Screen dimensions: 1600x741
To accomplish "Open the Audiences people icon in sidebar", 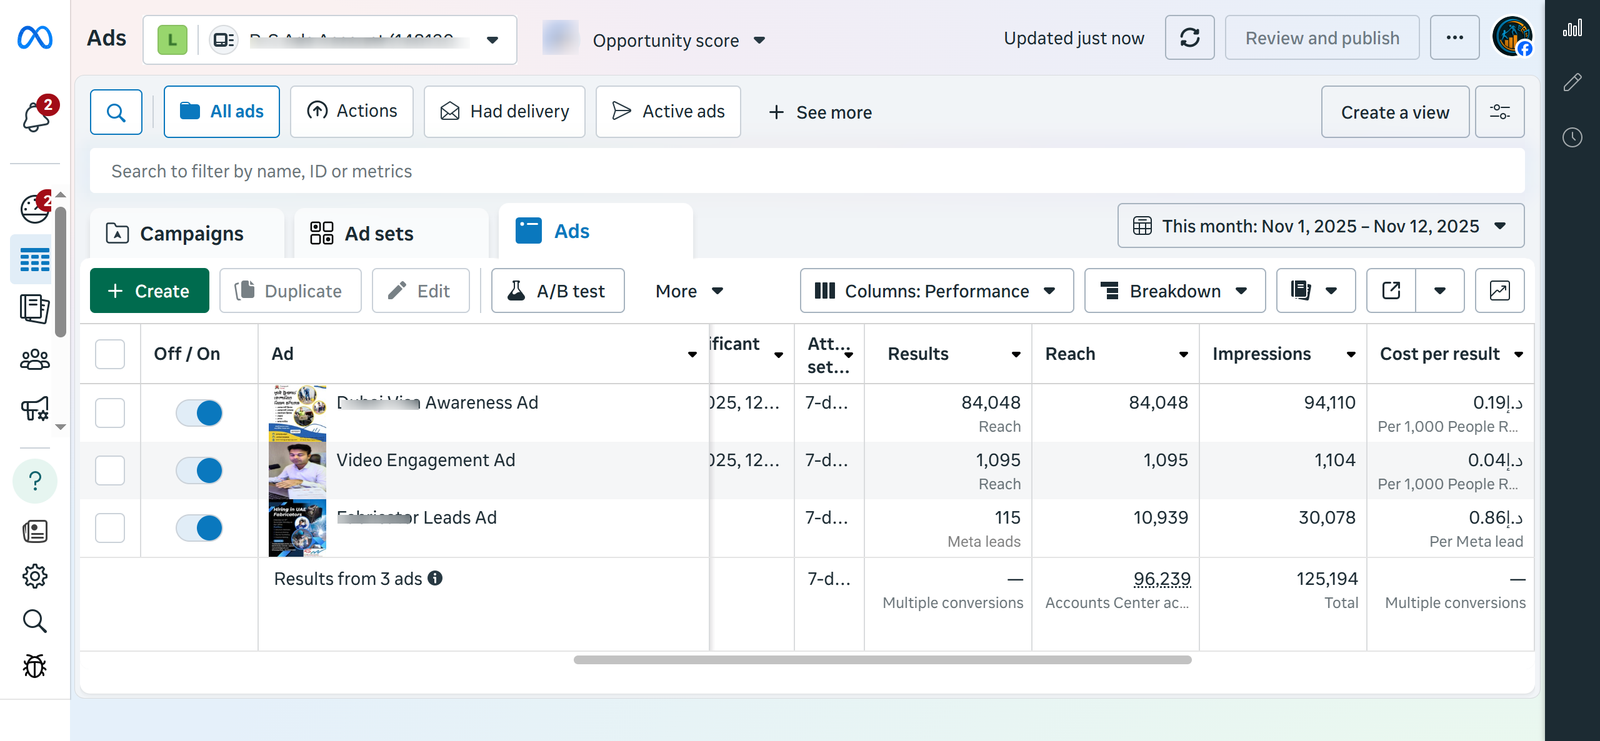I will point(35,359).
